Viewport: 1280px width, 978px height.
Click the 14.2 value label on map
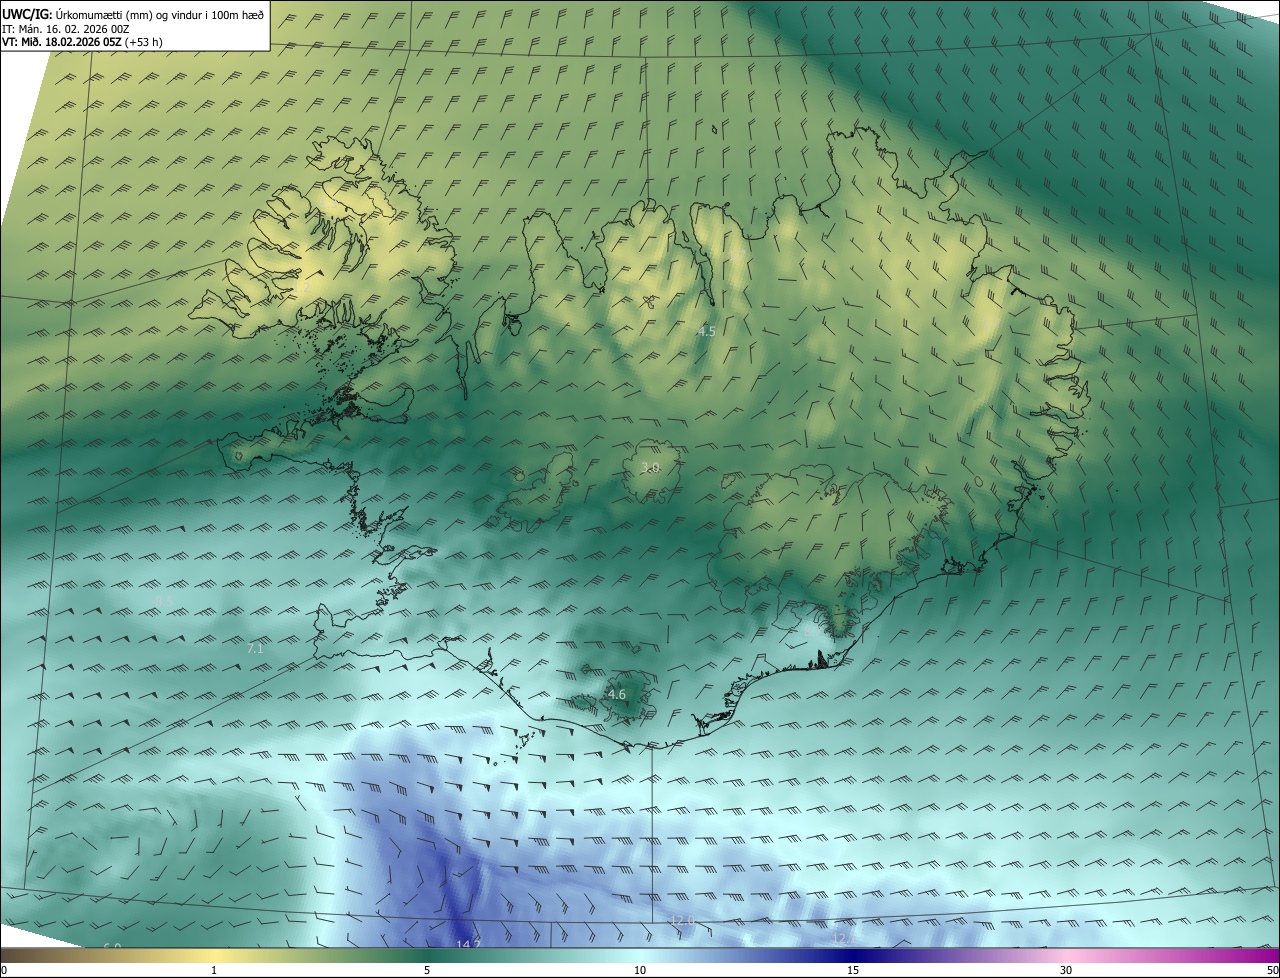click(469, 944)
